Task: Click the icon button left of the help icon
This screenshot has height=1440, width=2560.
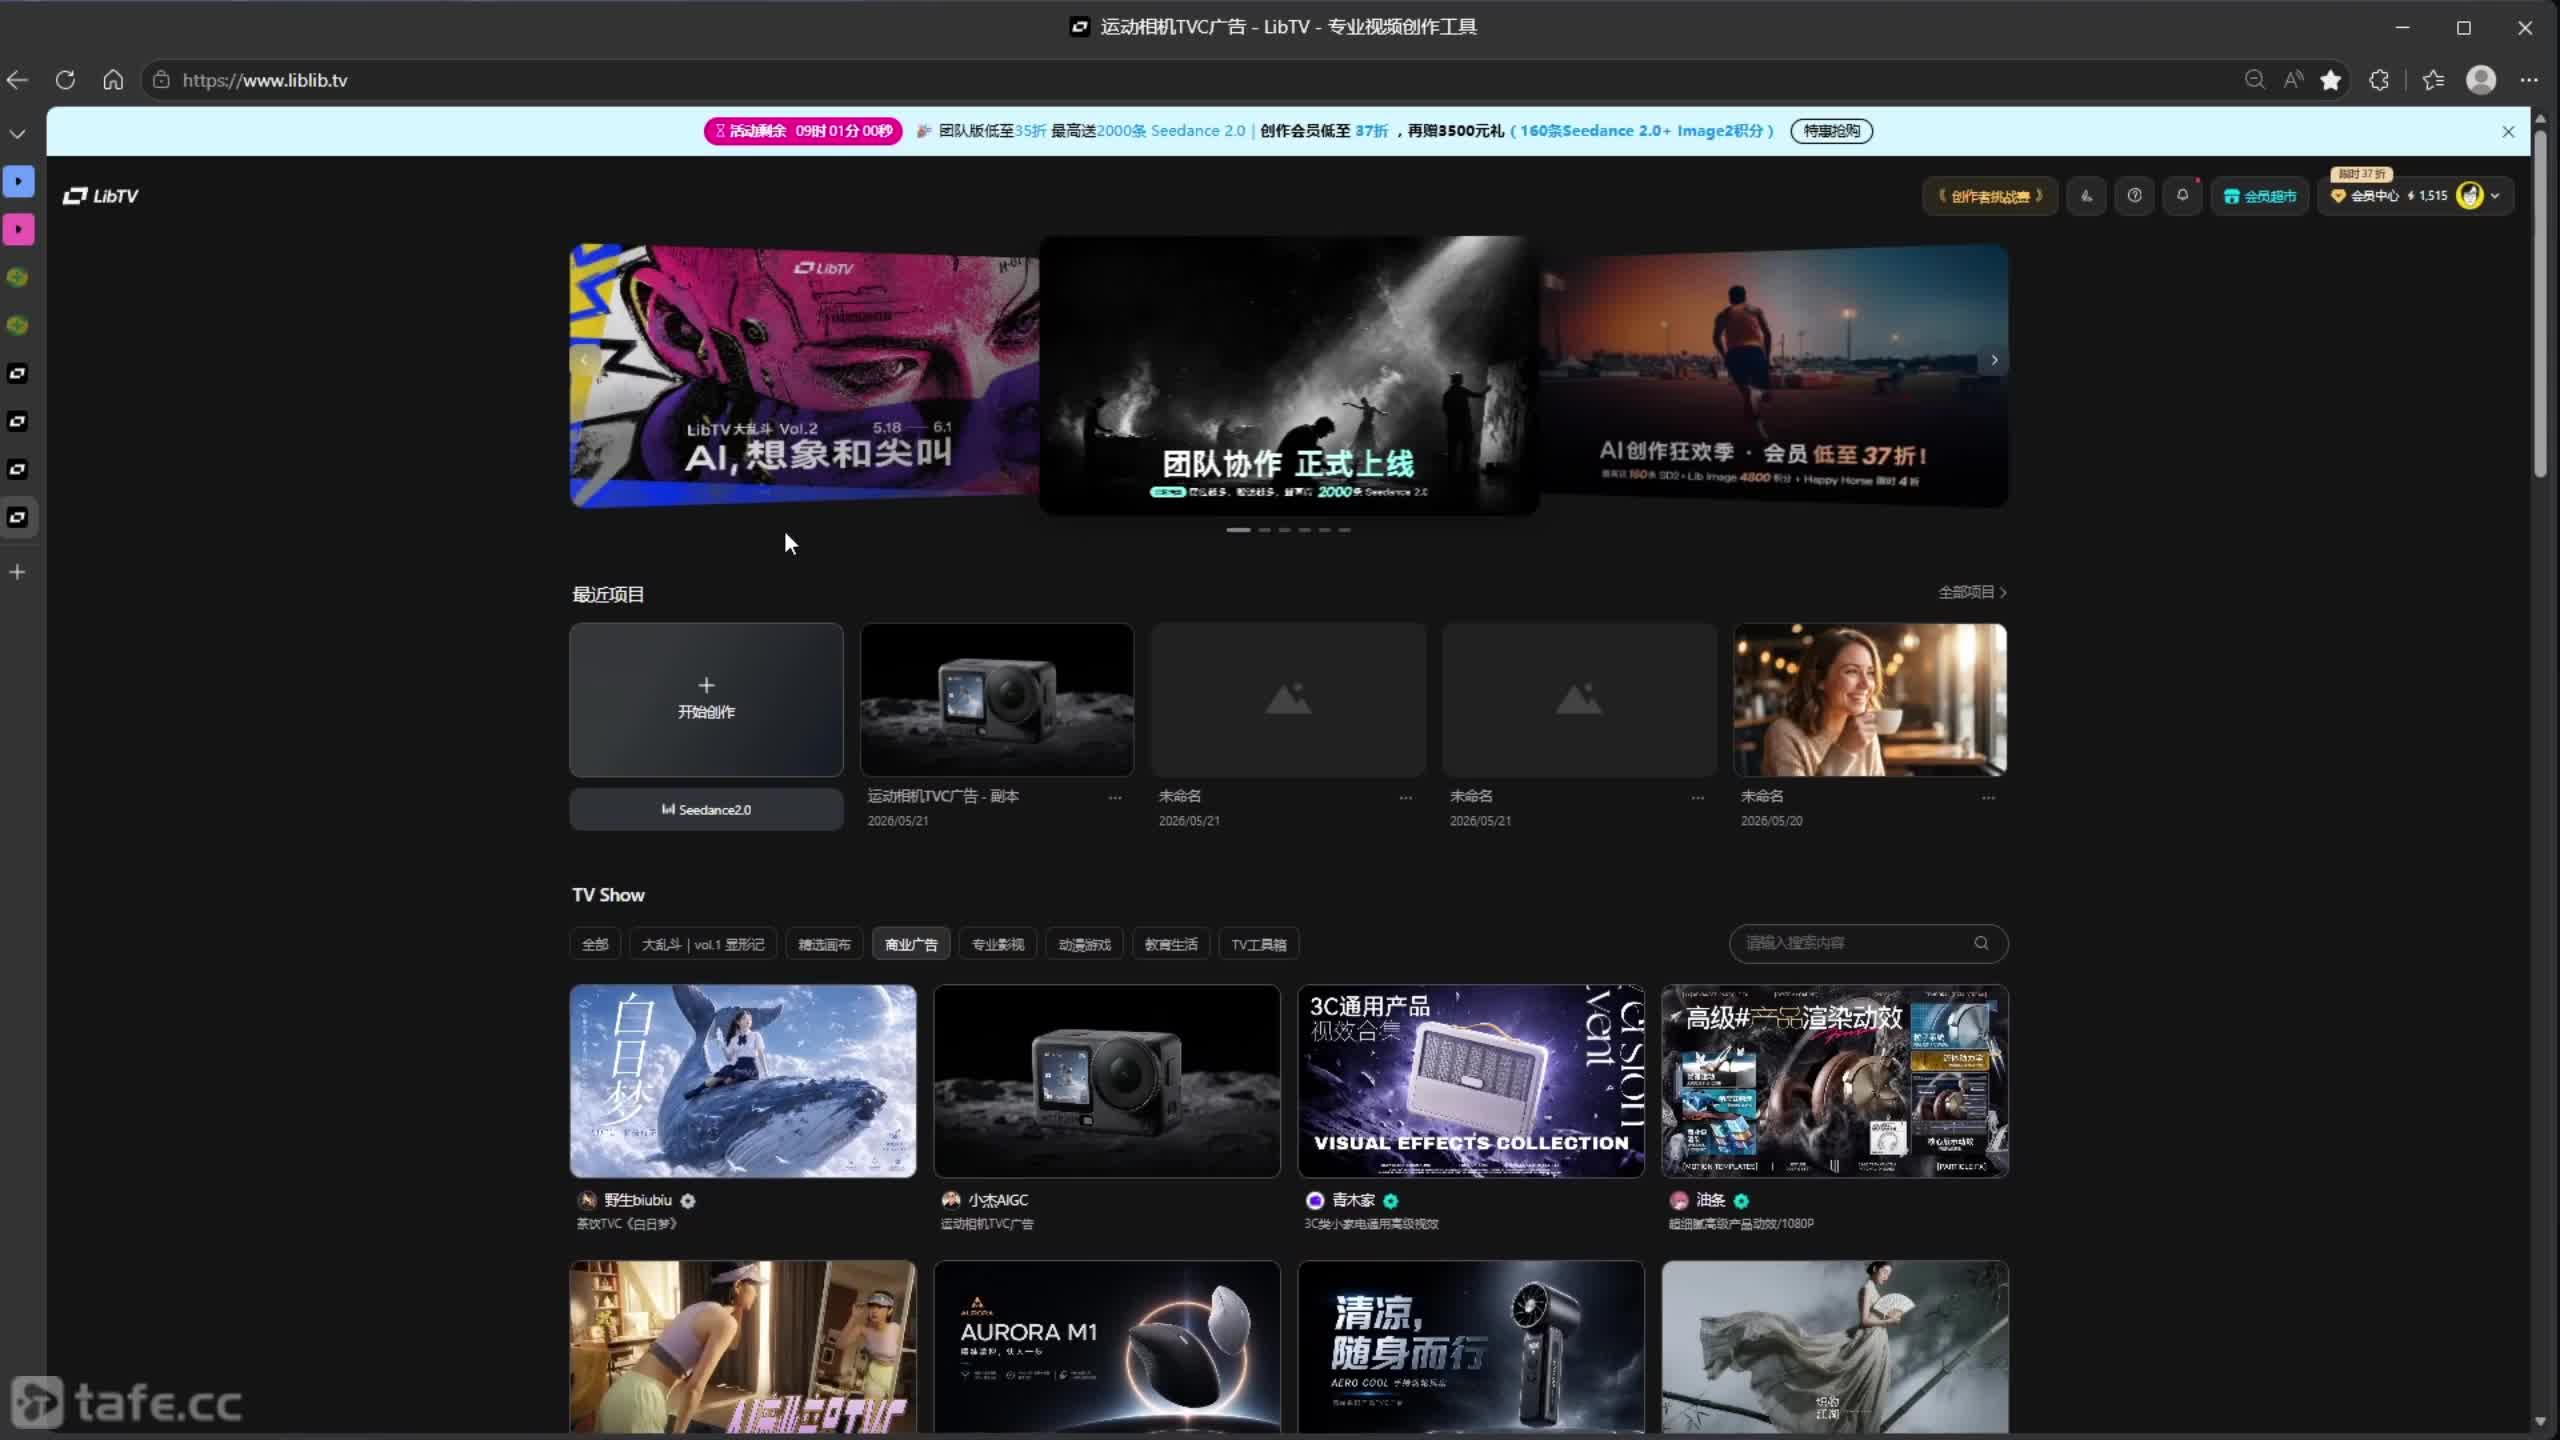Action: pos(2086,196)
